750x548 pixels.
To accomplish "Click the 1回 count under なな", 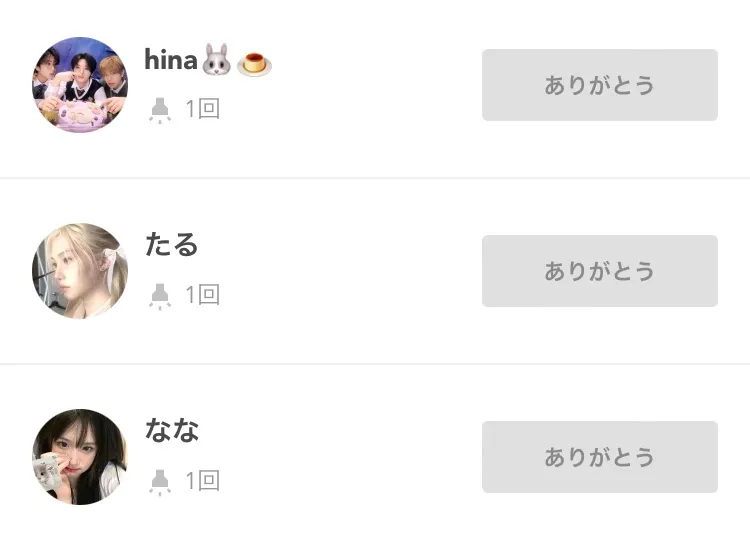I will point(202,481).
